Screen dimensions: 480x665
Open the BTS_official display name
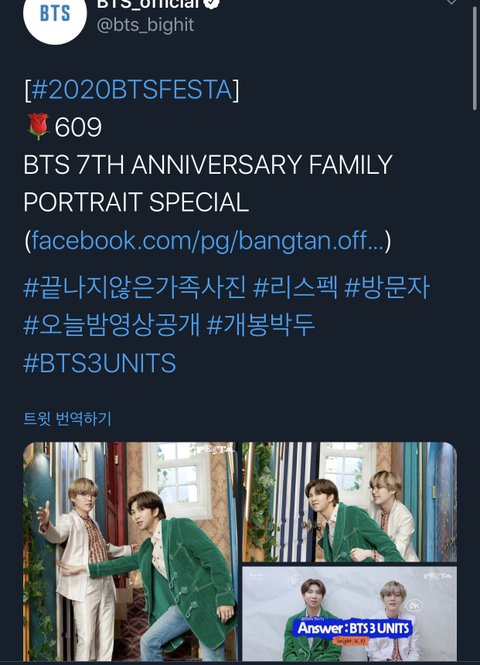pyautogui.click(x=149, y=3)
